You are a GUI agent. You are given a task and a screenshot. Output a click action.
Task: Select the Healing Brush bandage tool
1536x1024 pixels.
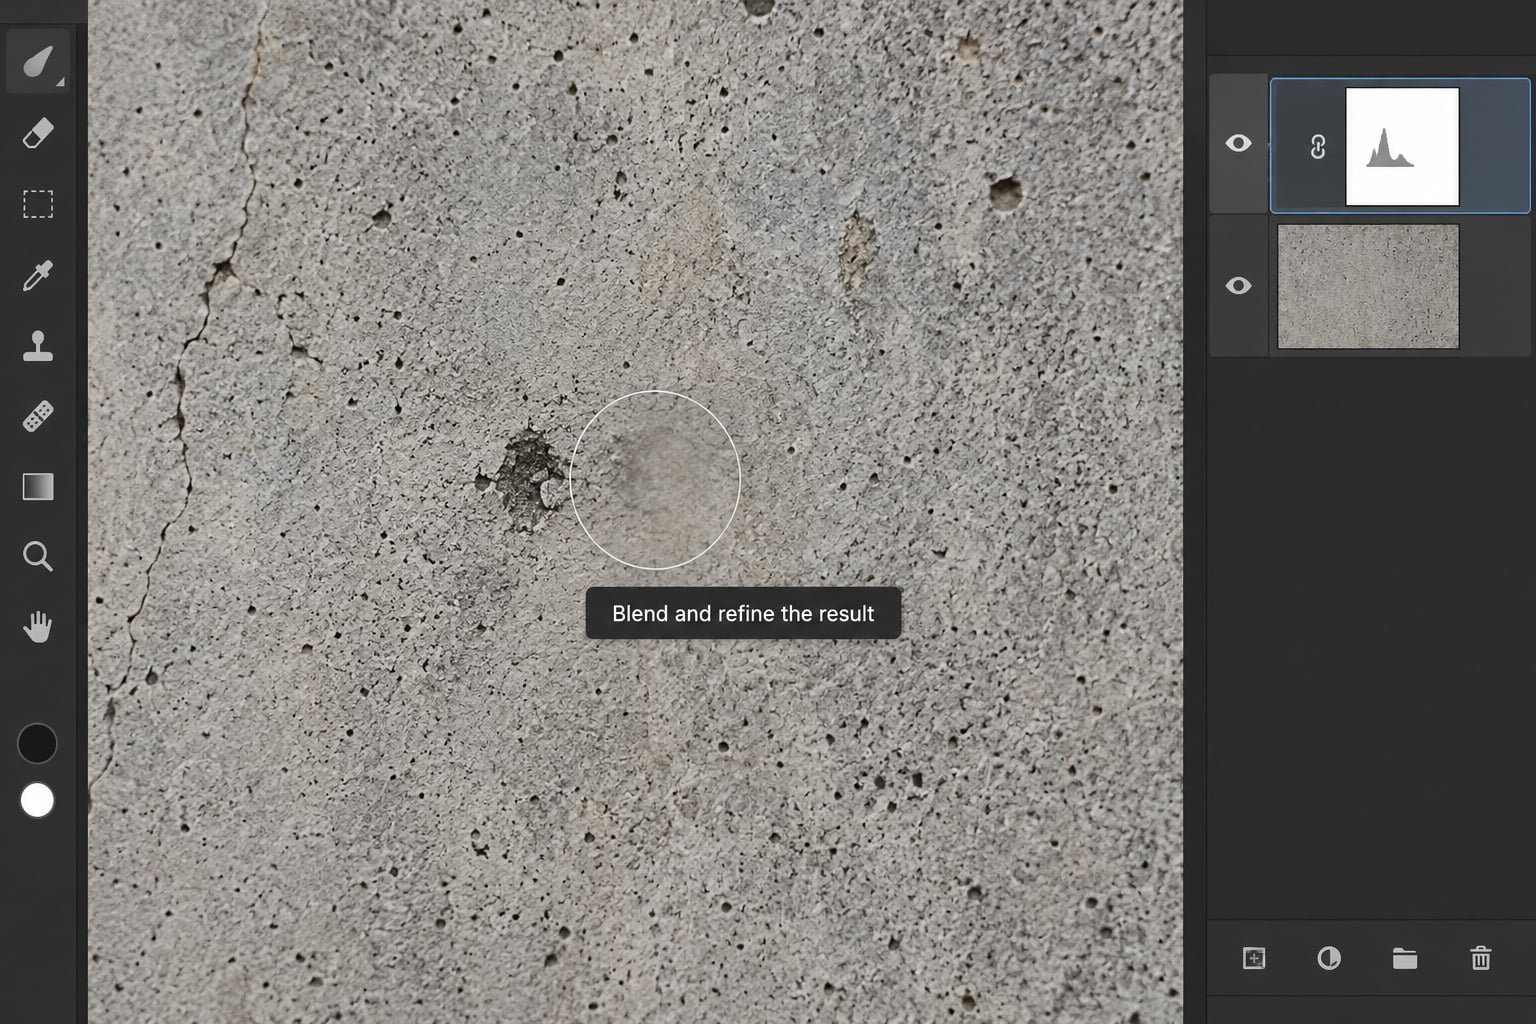[x=38, y=416]
